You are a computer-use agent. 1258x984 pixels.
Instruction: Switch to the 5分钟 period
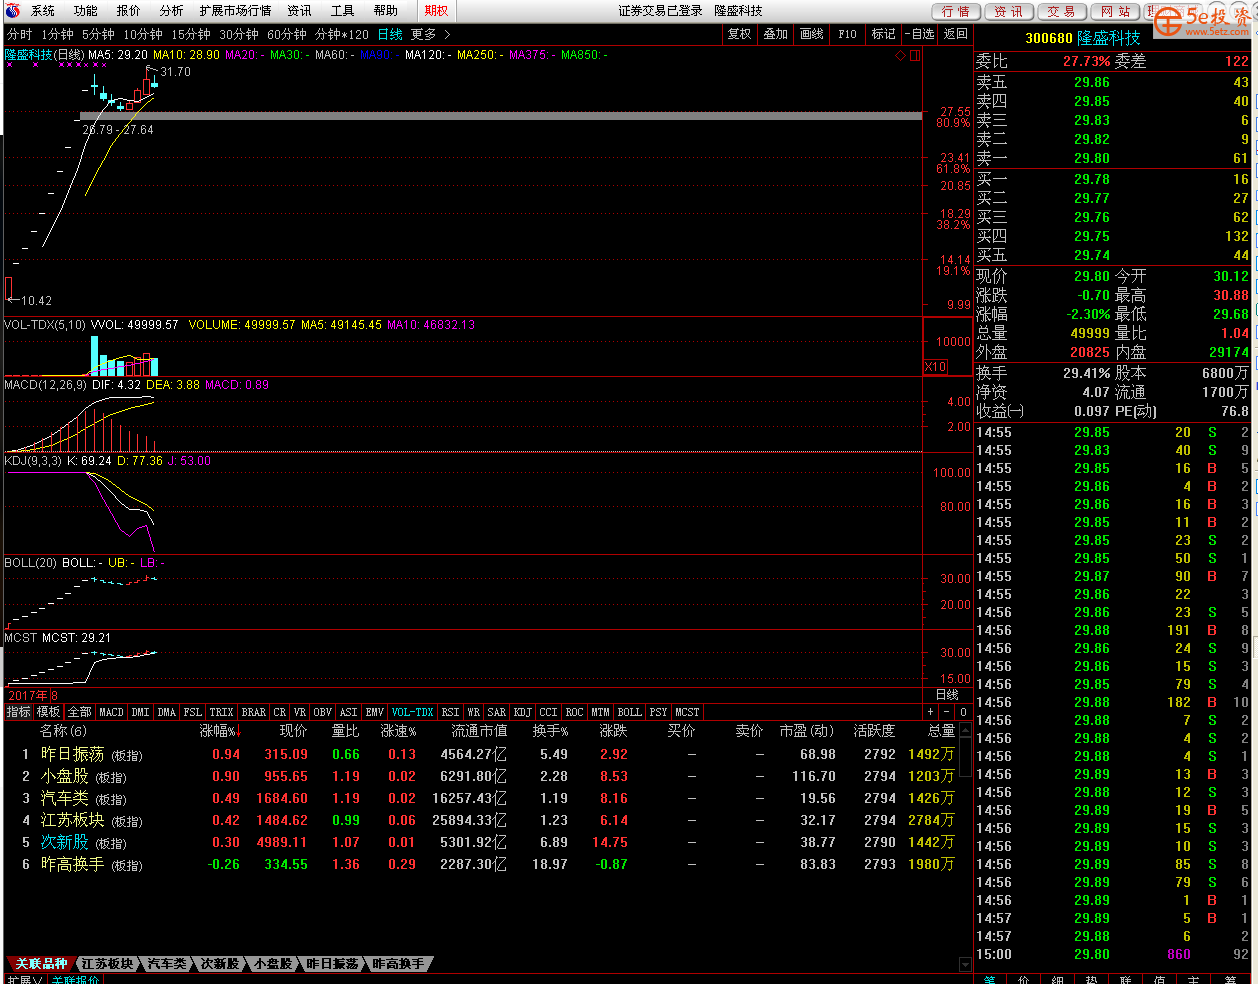coord(98,34)
